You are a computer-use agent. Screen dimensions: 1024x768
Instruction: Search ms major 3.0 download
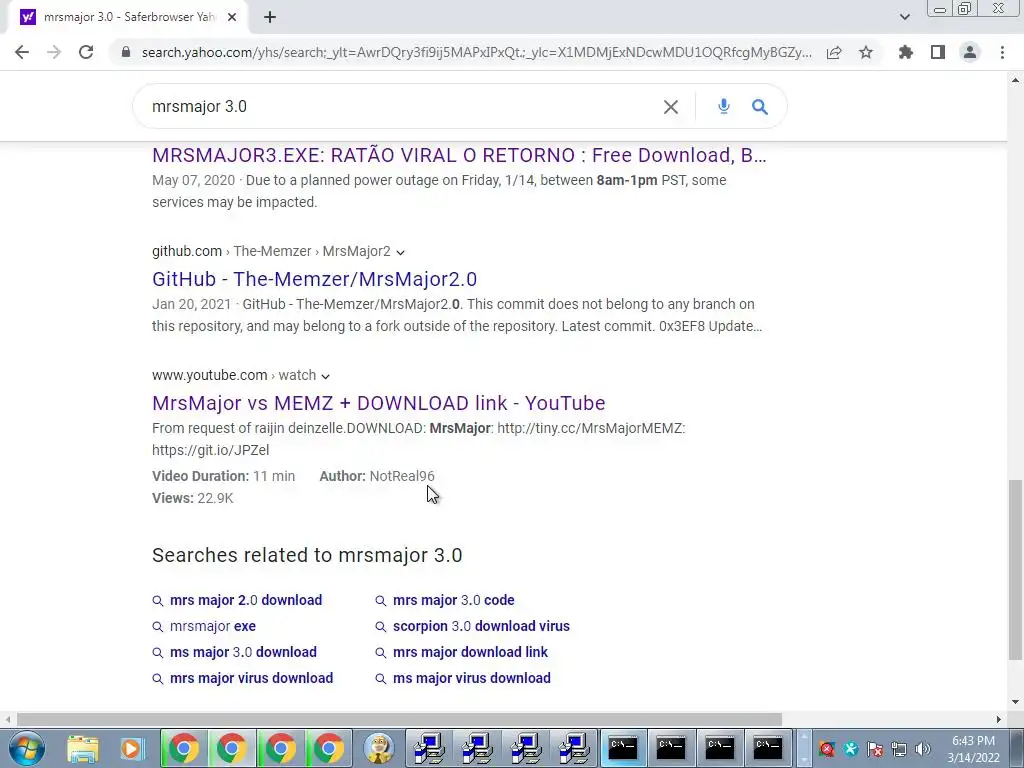[x=243, y=652]
